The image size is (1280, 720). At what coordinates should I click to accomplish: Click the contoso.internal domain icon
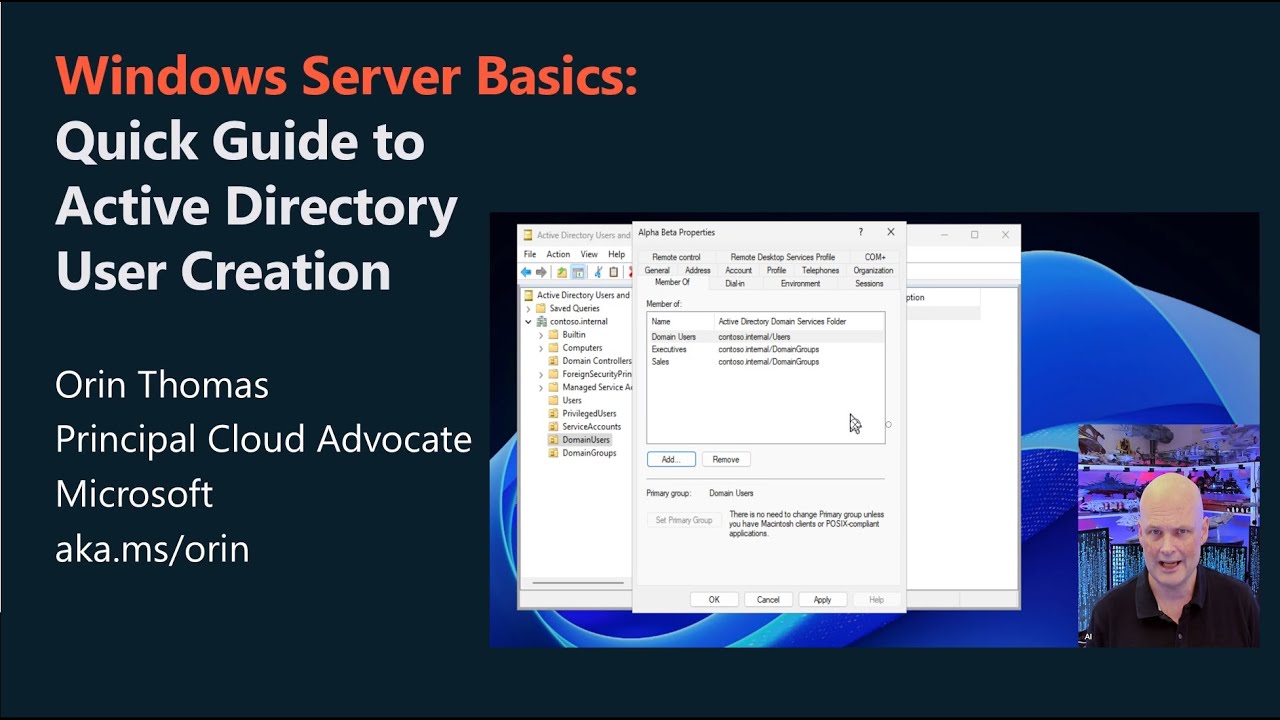pos(542,322)
